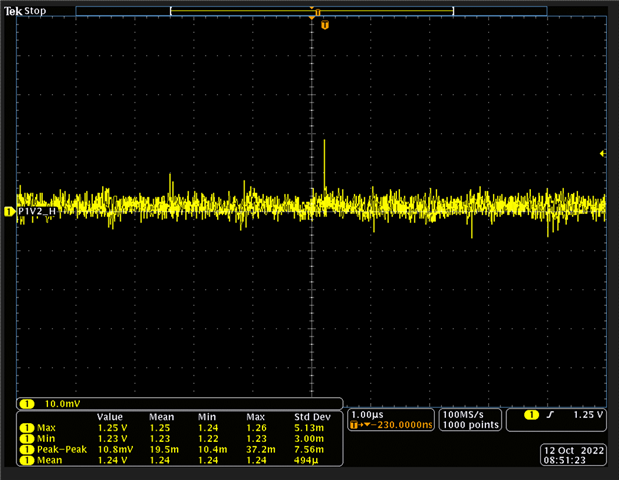The height and width of the screenshot is (480, 619).
Task: Click the Max value 1.25 V
Action: click(113, 428)
